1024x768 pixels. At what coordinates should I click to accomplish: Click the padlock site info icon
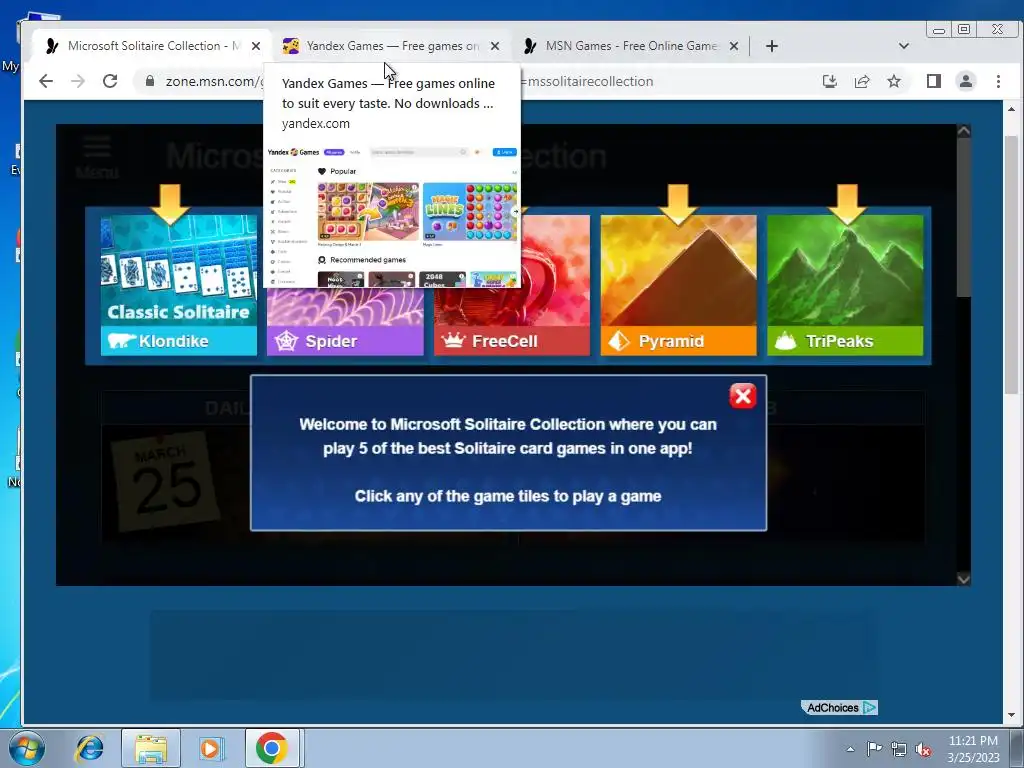150,81
